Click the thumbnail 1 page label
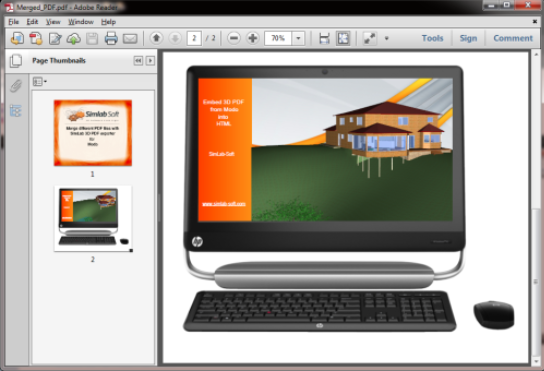The image size is (544, 371). pos(92,174)
